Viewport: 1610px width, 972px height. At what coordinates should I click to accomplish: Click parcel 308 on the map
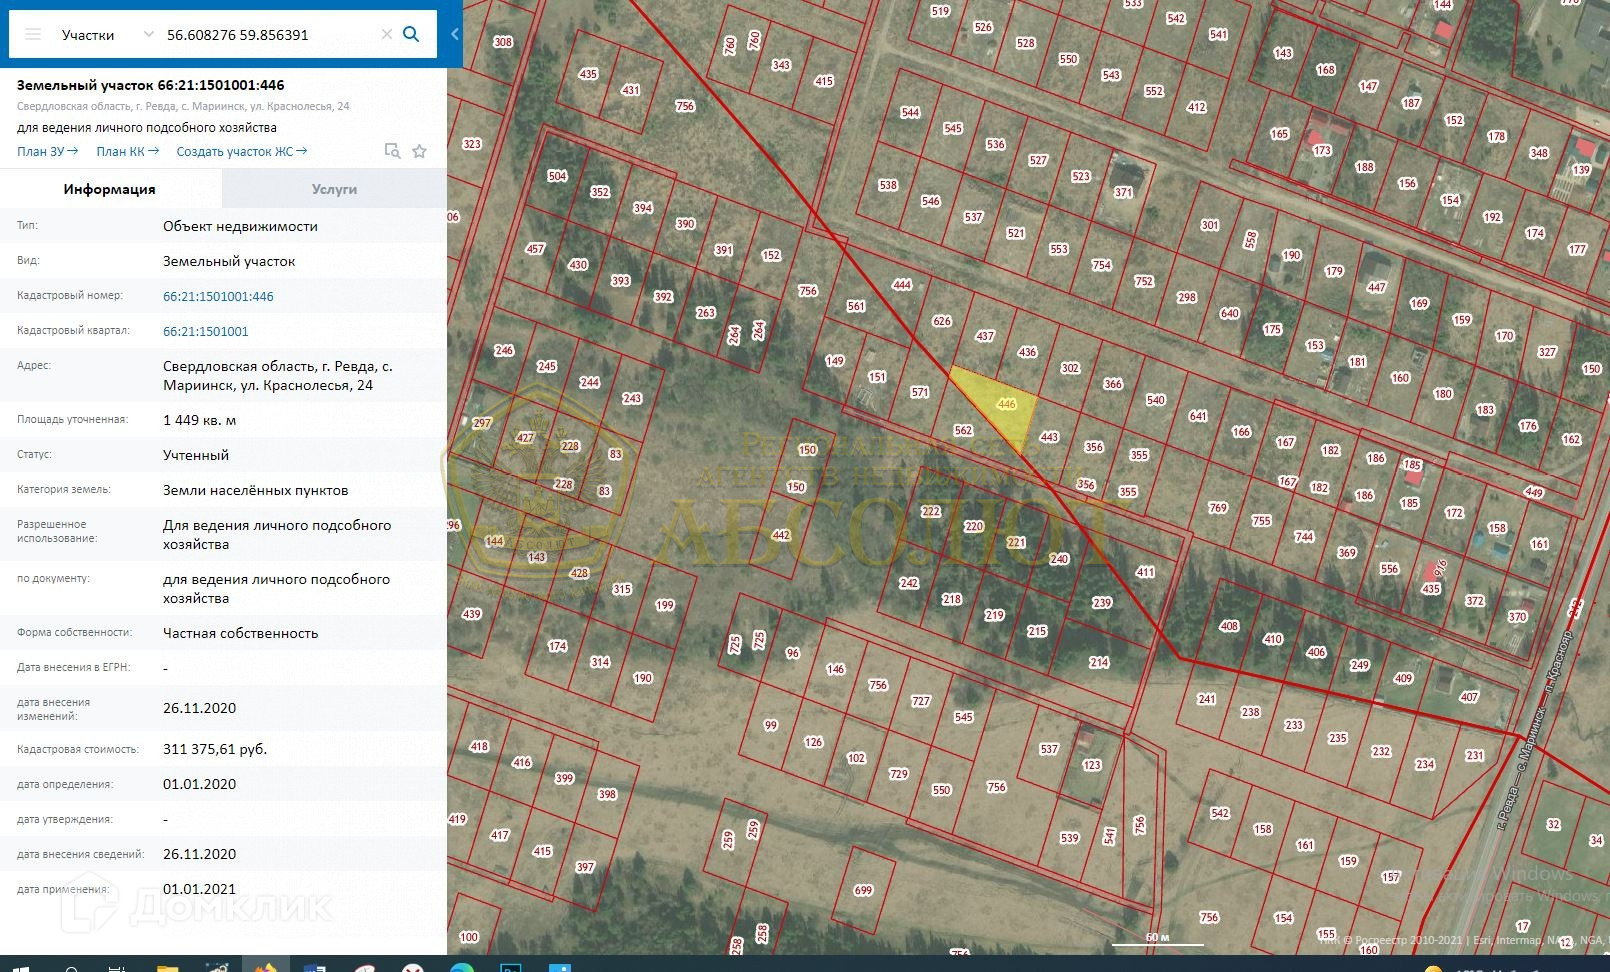click(503, 42)
